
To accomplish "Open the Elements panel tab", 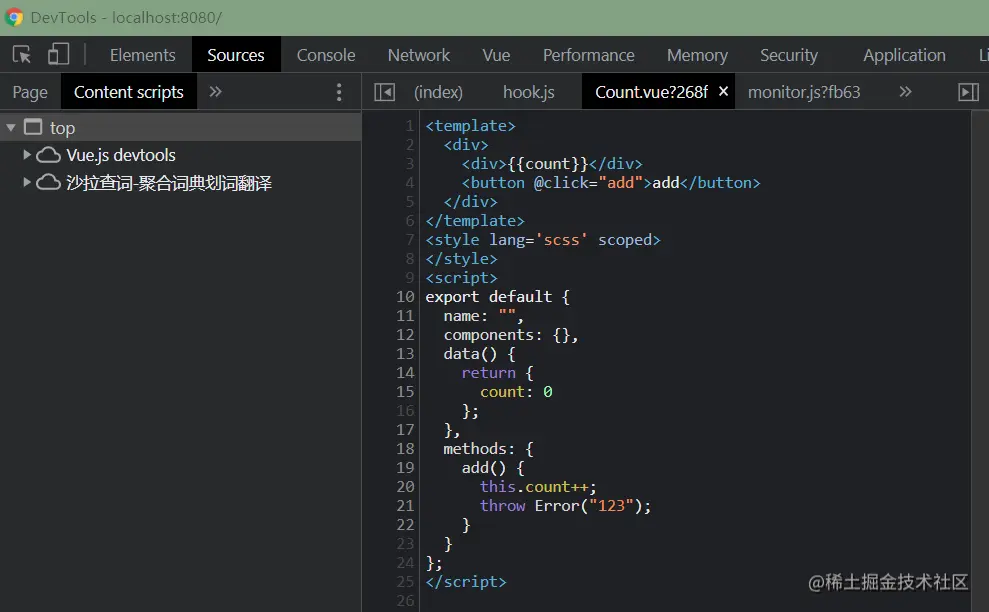I will 143,56.
